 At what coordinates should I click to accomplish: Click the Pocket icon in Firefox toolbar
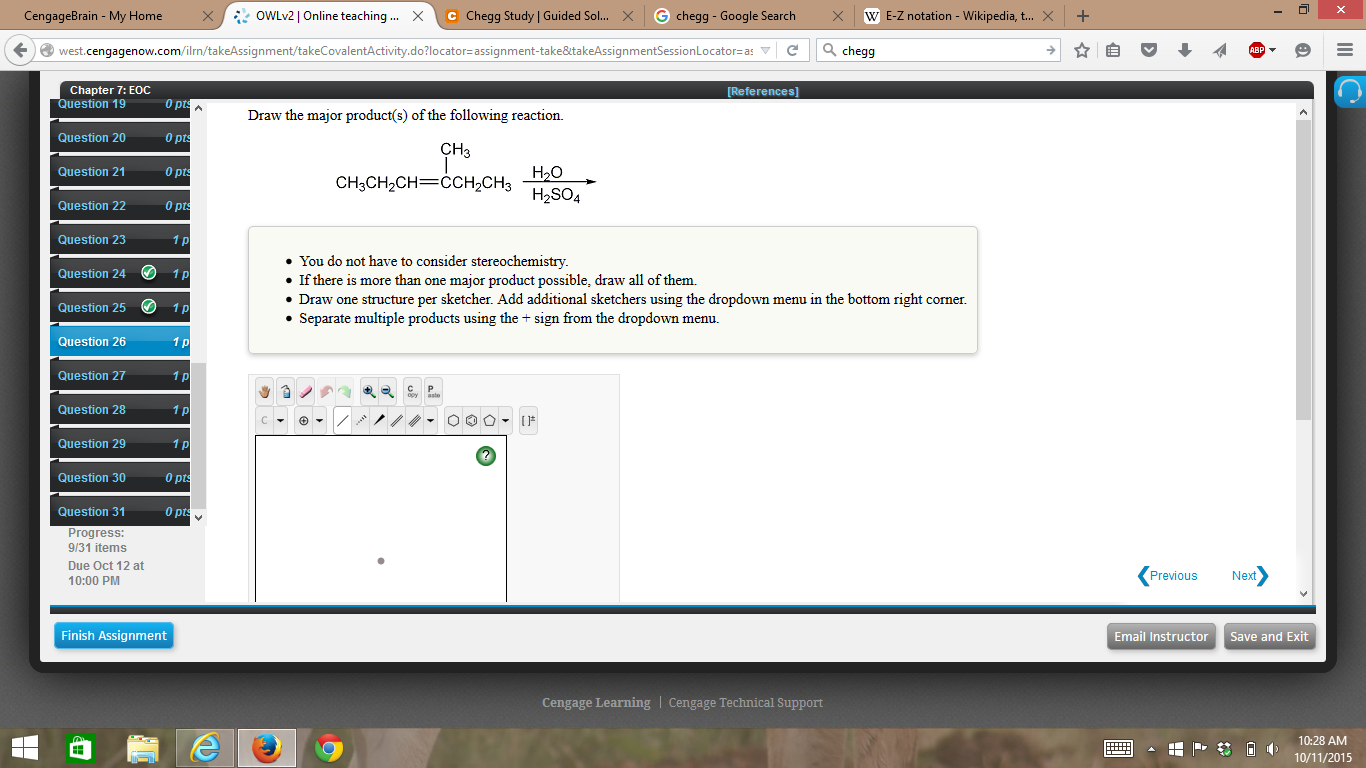tap(1149, 50)
